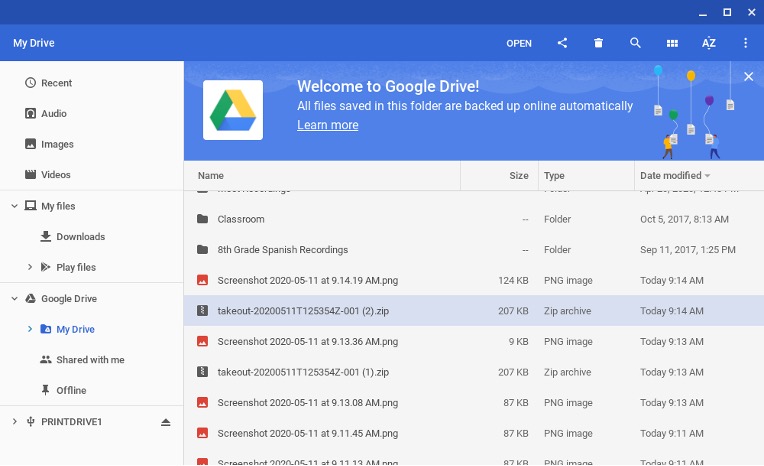This screenshot has width=764, height=466.
Task: Click the OPEN button
Action: [519, 43]
